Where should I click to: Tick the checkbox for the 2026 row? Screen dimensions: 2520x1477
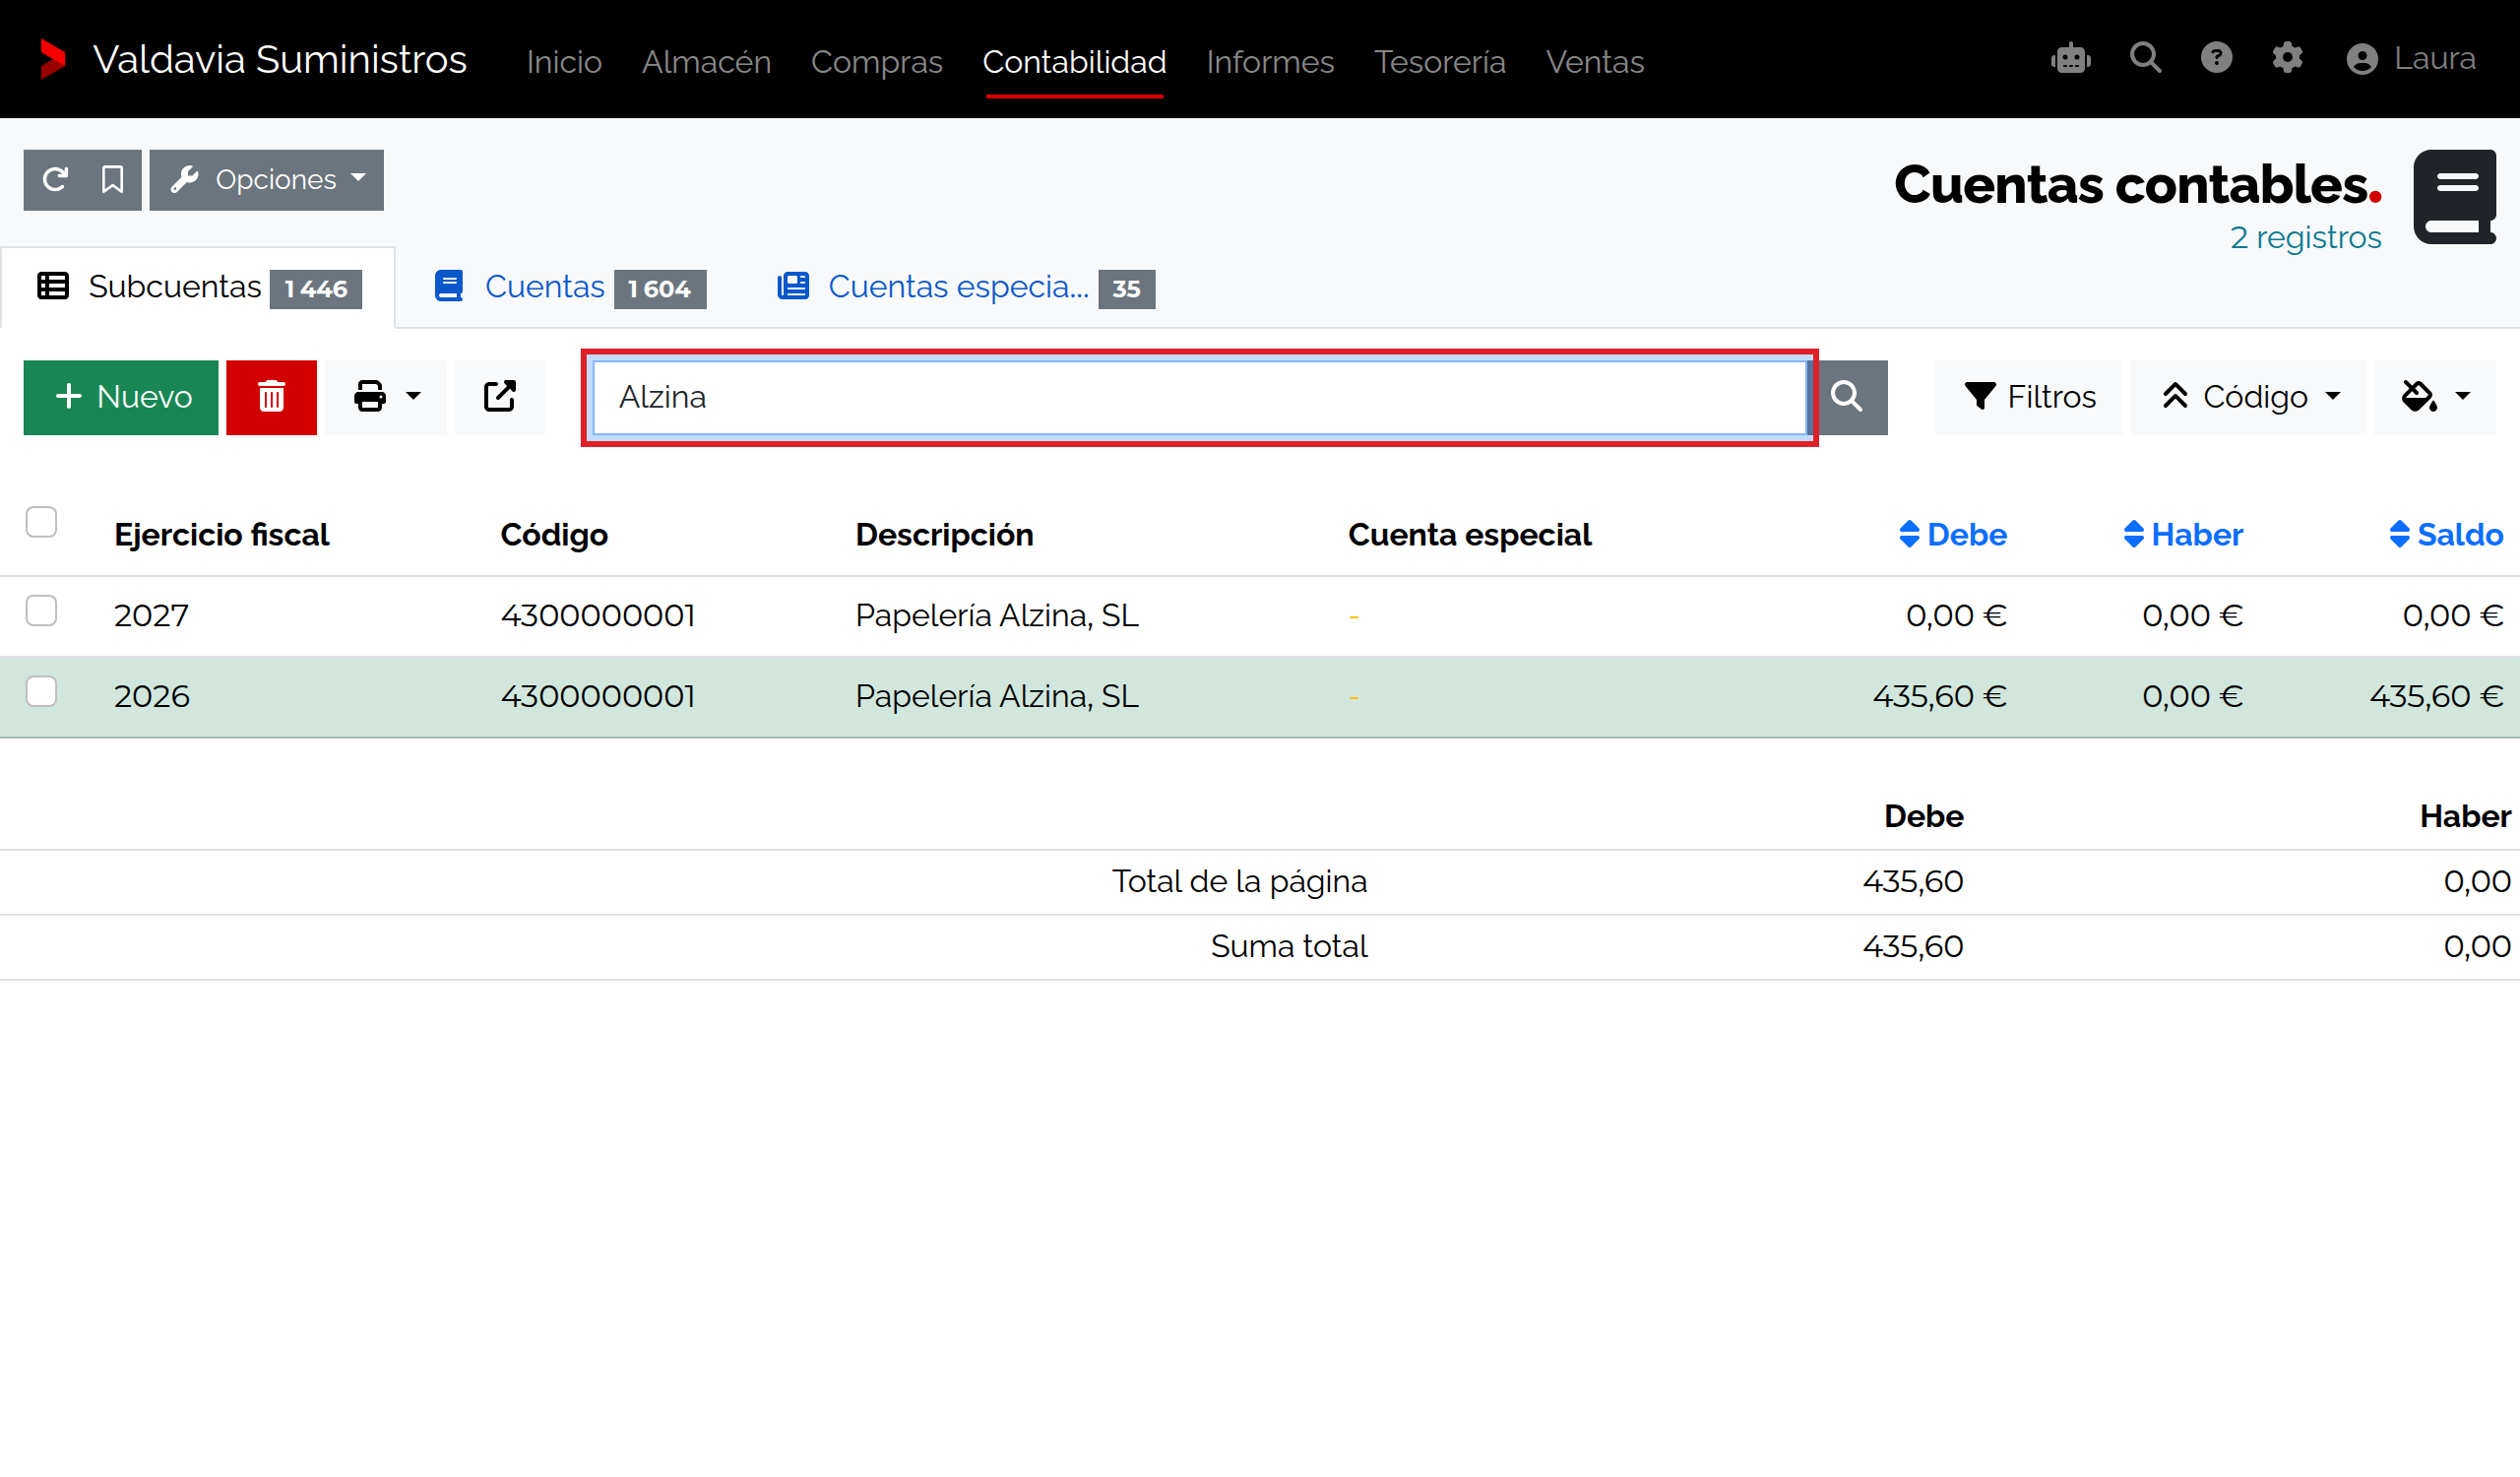tap(41, 691)
